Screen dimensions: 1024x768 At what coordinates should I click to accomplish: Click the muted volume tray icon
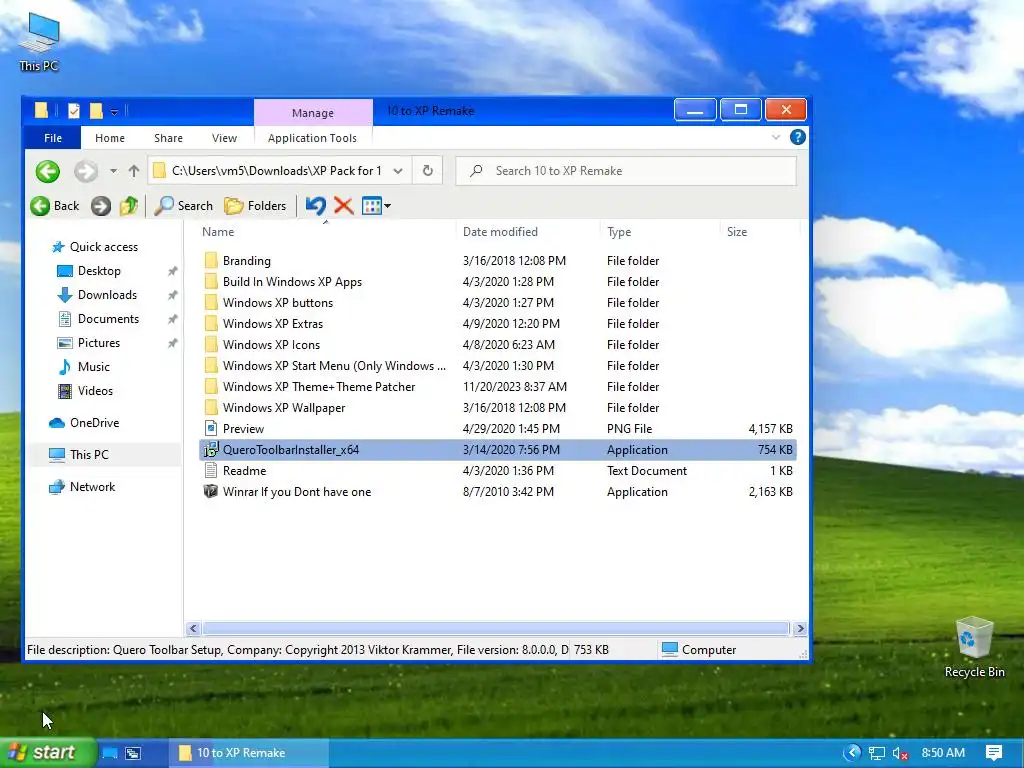(x=901, y=753)
